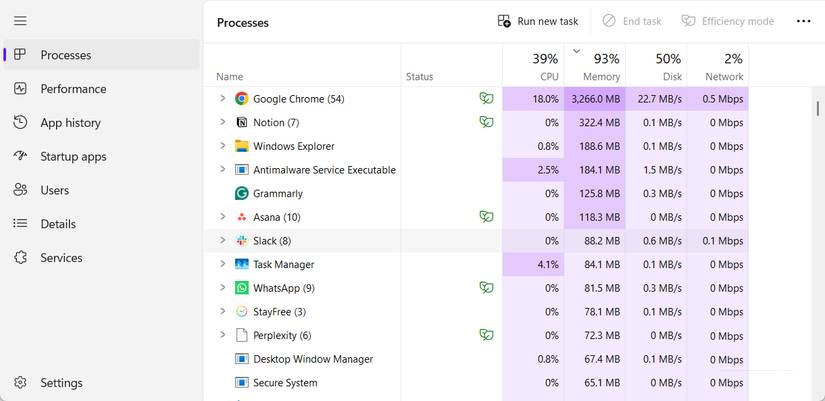Open the Services page
Image resolution: width=825 pixels, height=401 pixels.
(102, 258)
